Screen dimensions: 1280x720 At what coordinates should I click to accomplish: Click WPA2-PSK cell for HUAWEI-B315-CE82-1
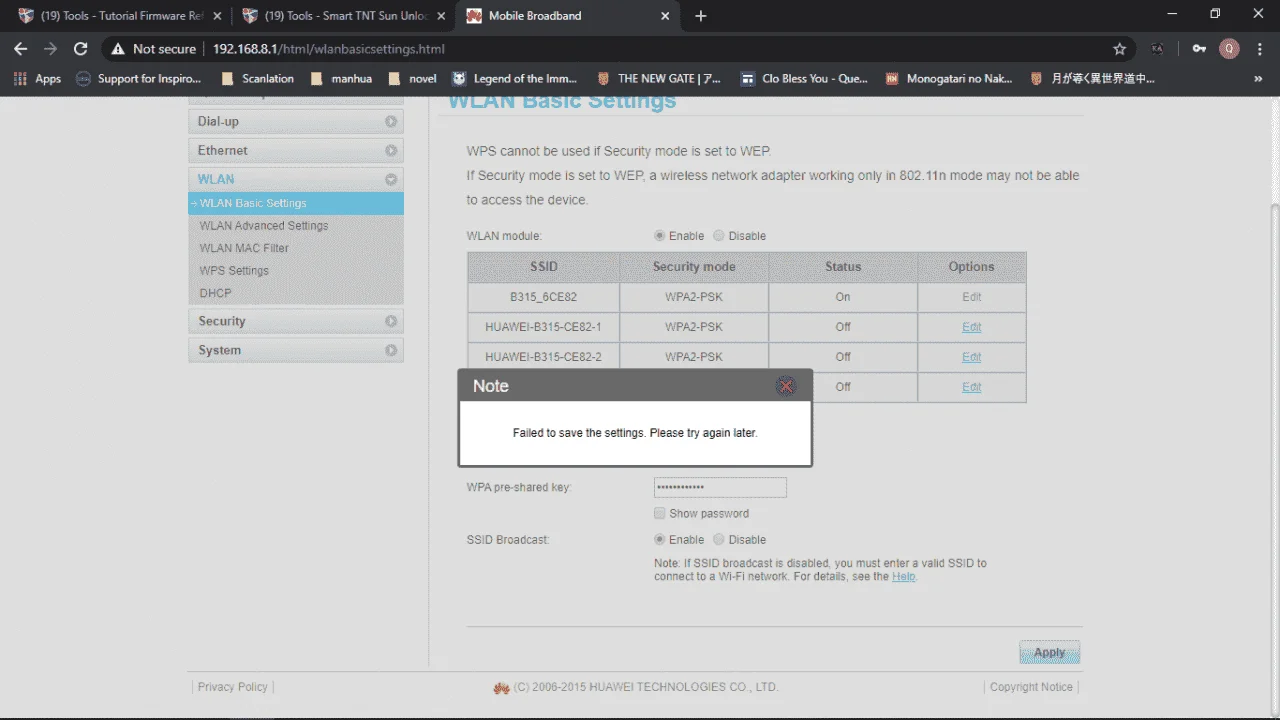694,327
